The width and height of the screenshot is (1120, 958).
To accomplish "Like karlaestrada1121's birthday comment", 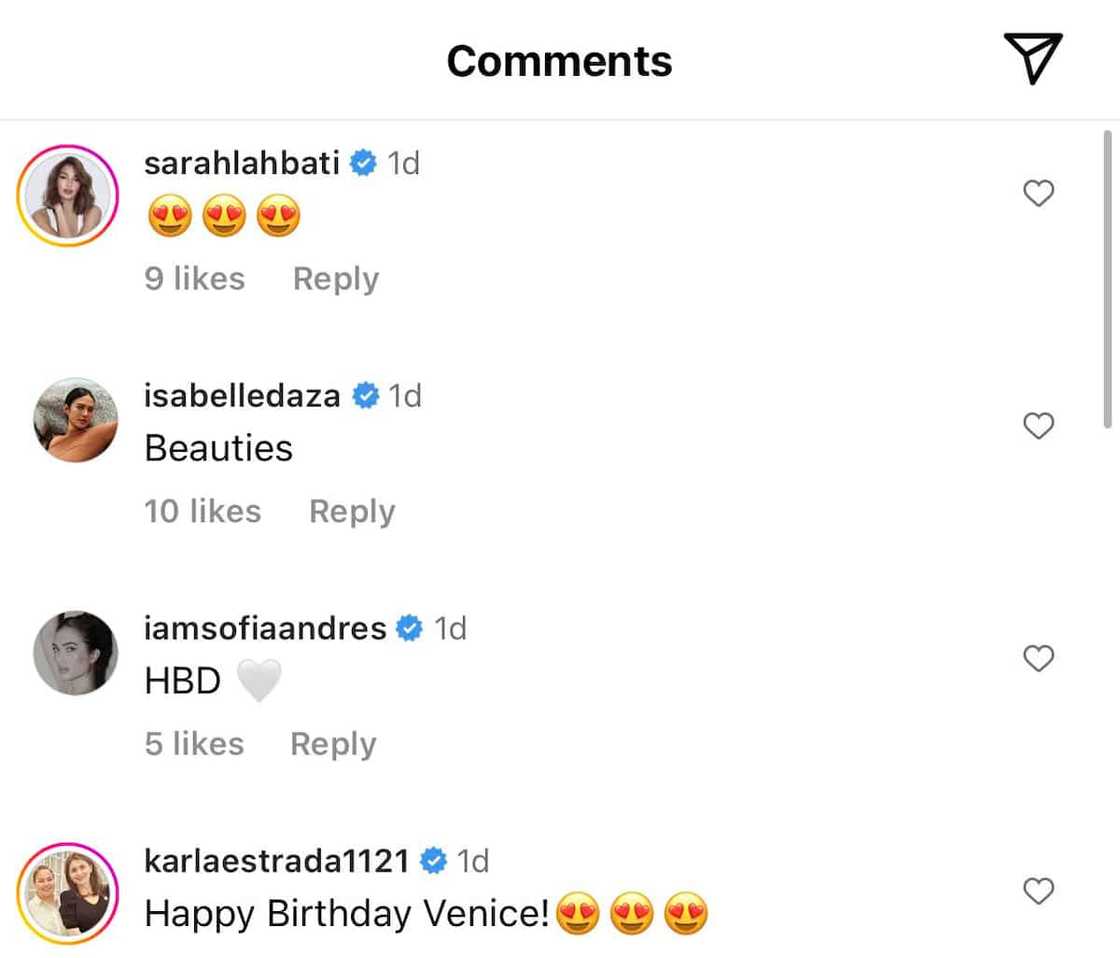I will click(x=1039, y=891).
